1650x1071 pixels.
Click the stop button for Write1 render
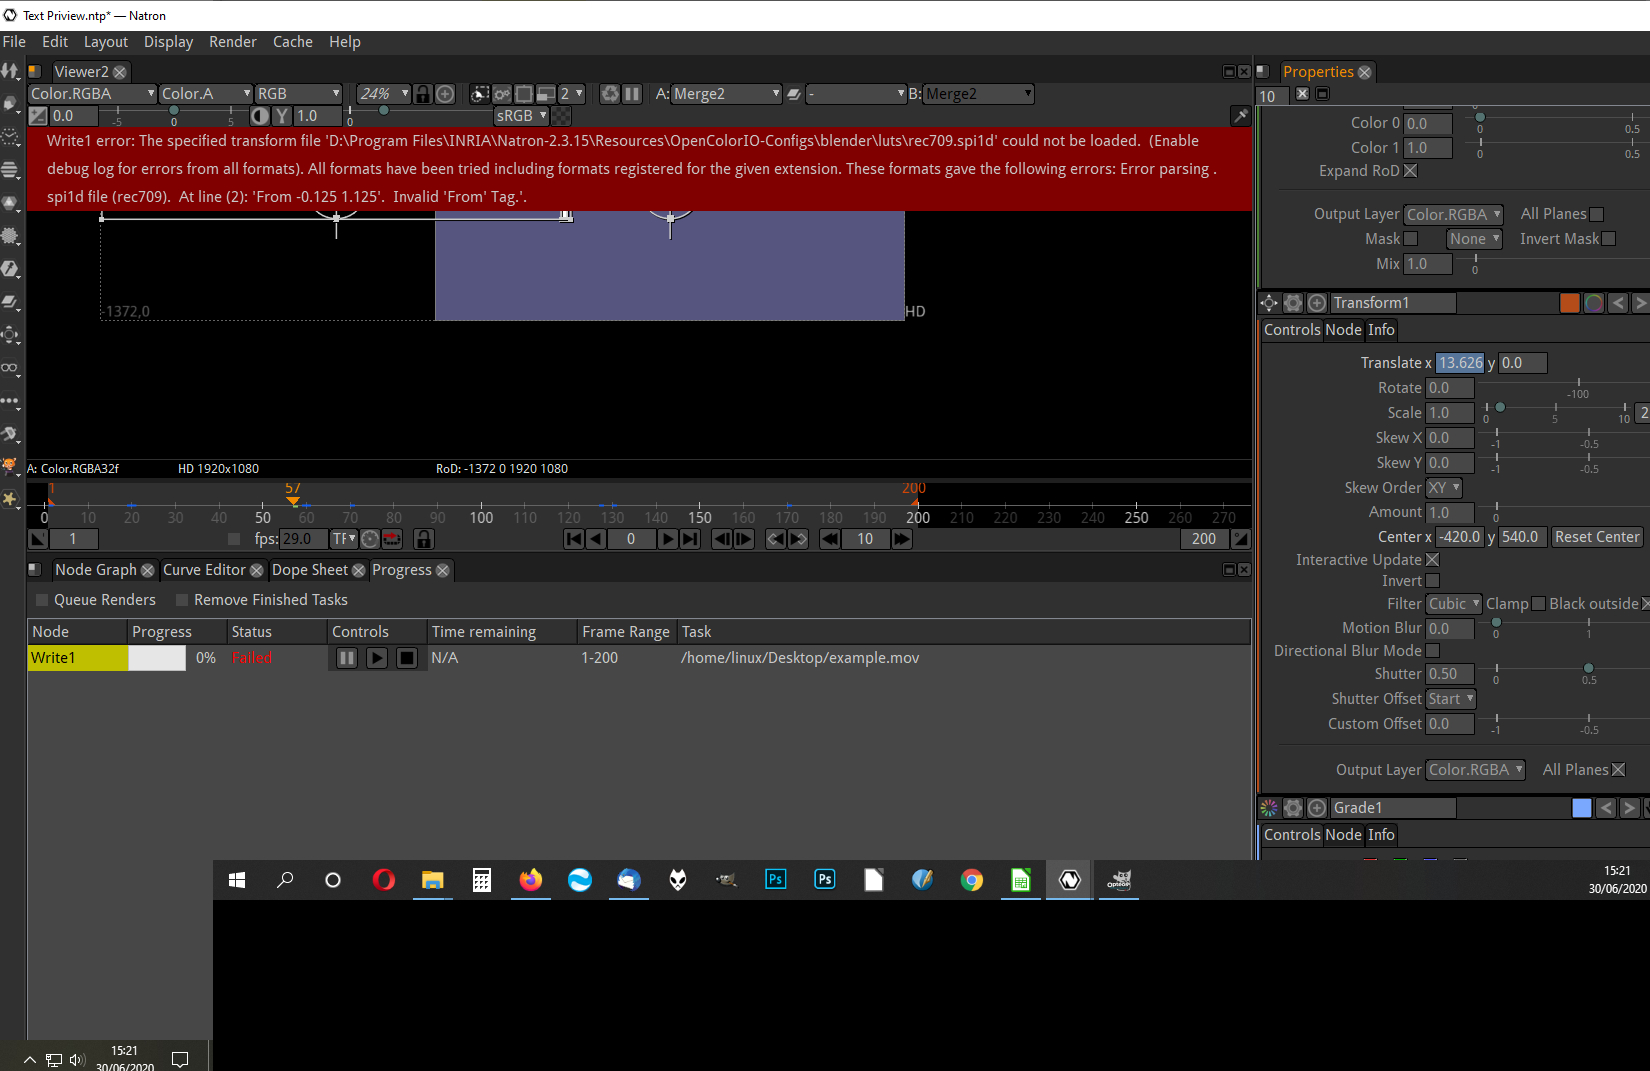406,658
